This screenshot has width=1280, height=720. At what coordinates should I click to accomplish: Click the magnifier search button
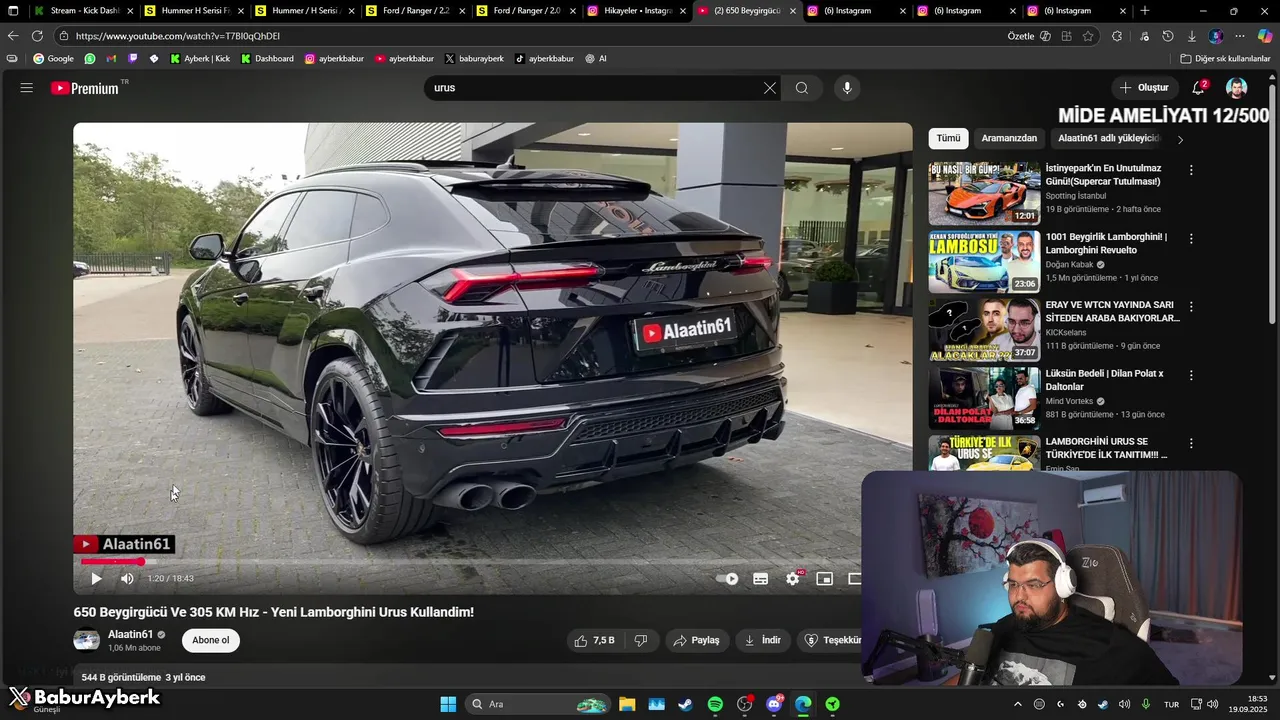(x=802, y=88)
